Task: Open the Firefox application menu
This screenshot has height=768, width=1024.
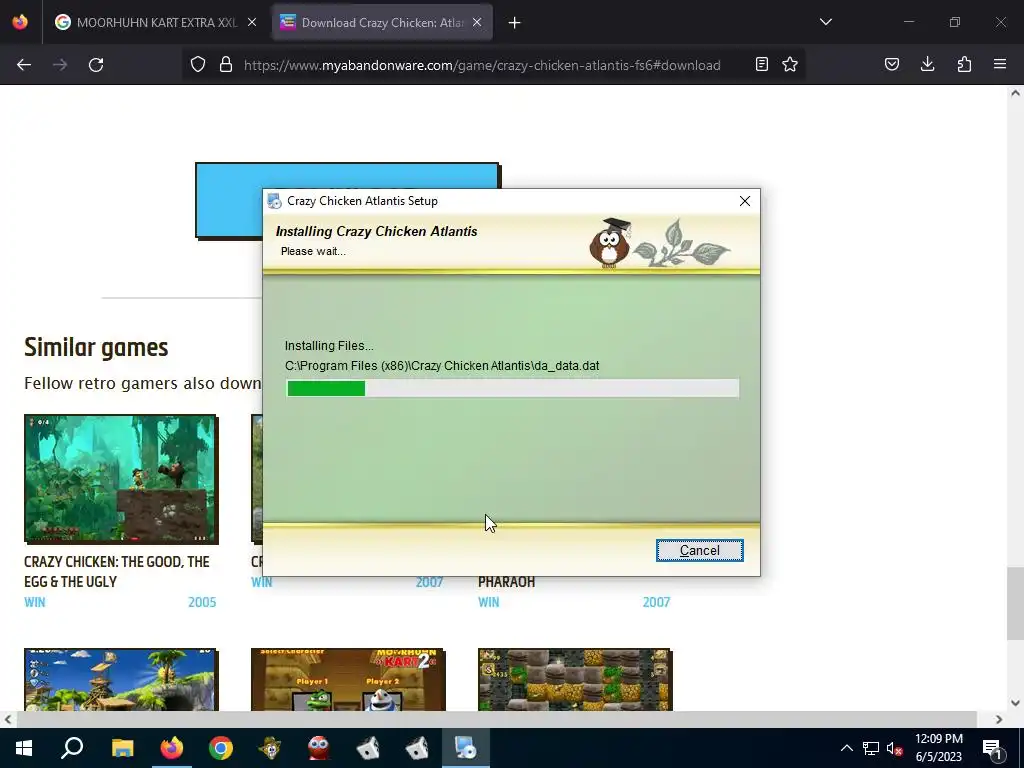Action: pyautogui.click(x=1000, y=64)
